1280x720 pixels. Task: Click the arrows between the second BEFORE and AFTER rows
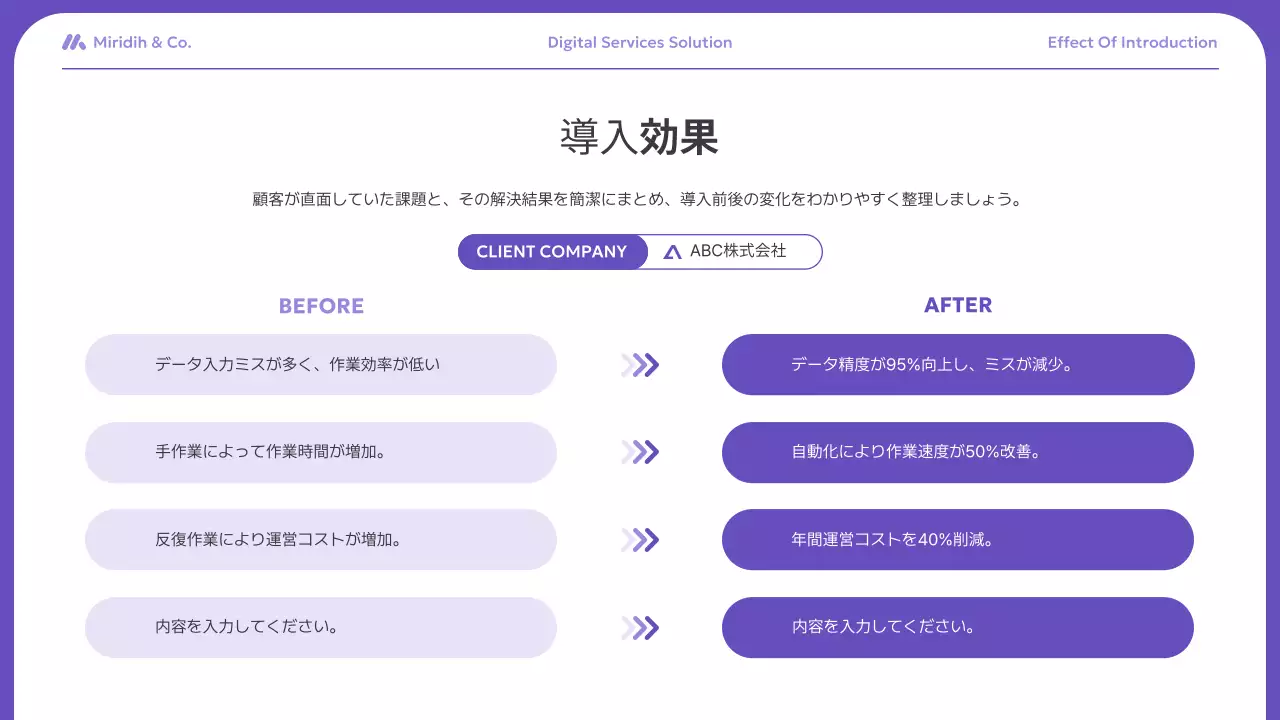click(640, 452)
